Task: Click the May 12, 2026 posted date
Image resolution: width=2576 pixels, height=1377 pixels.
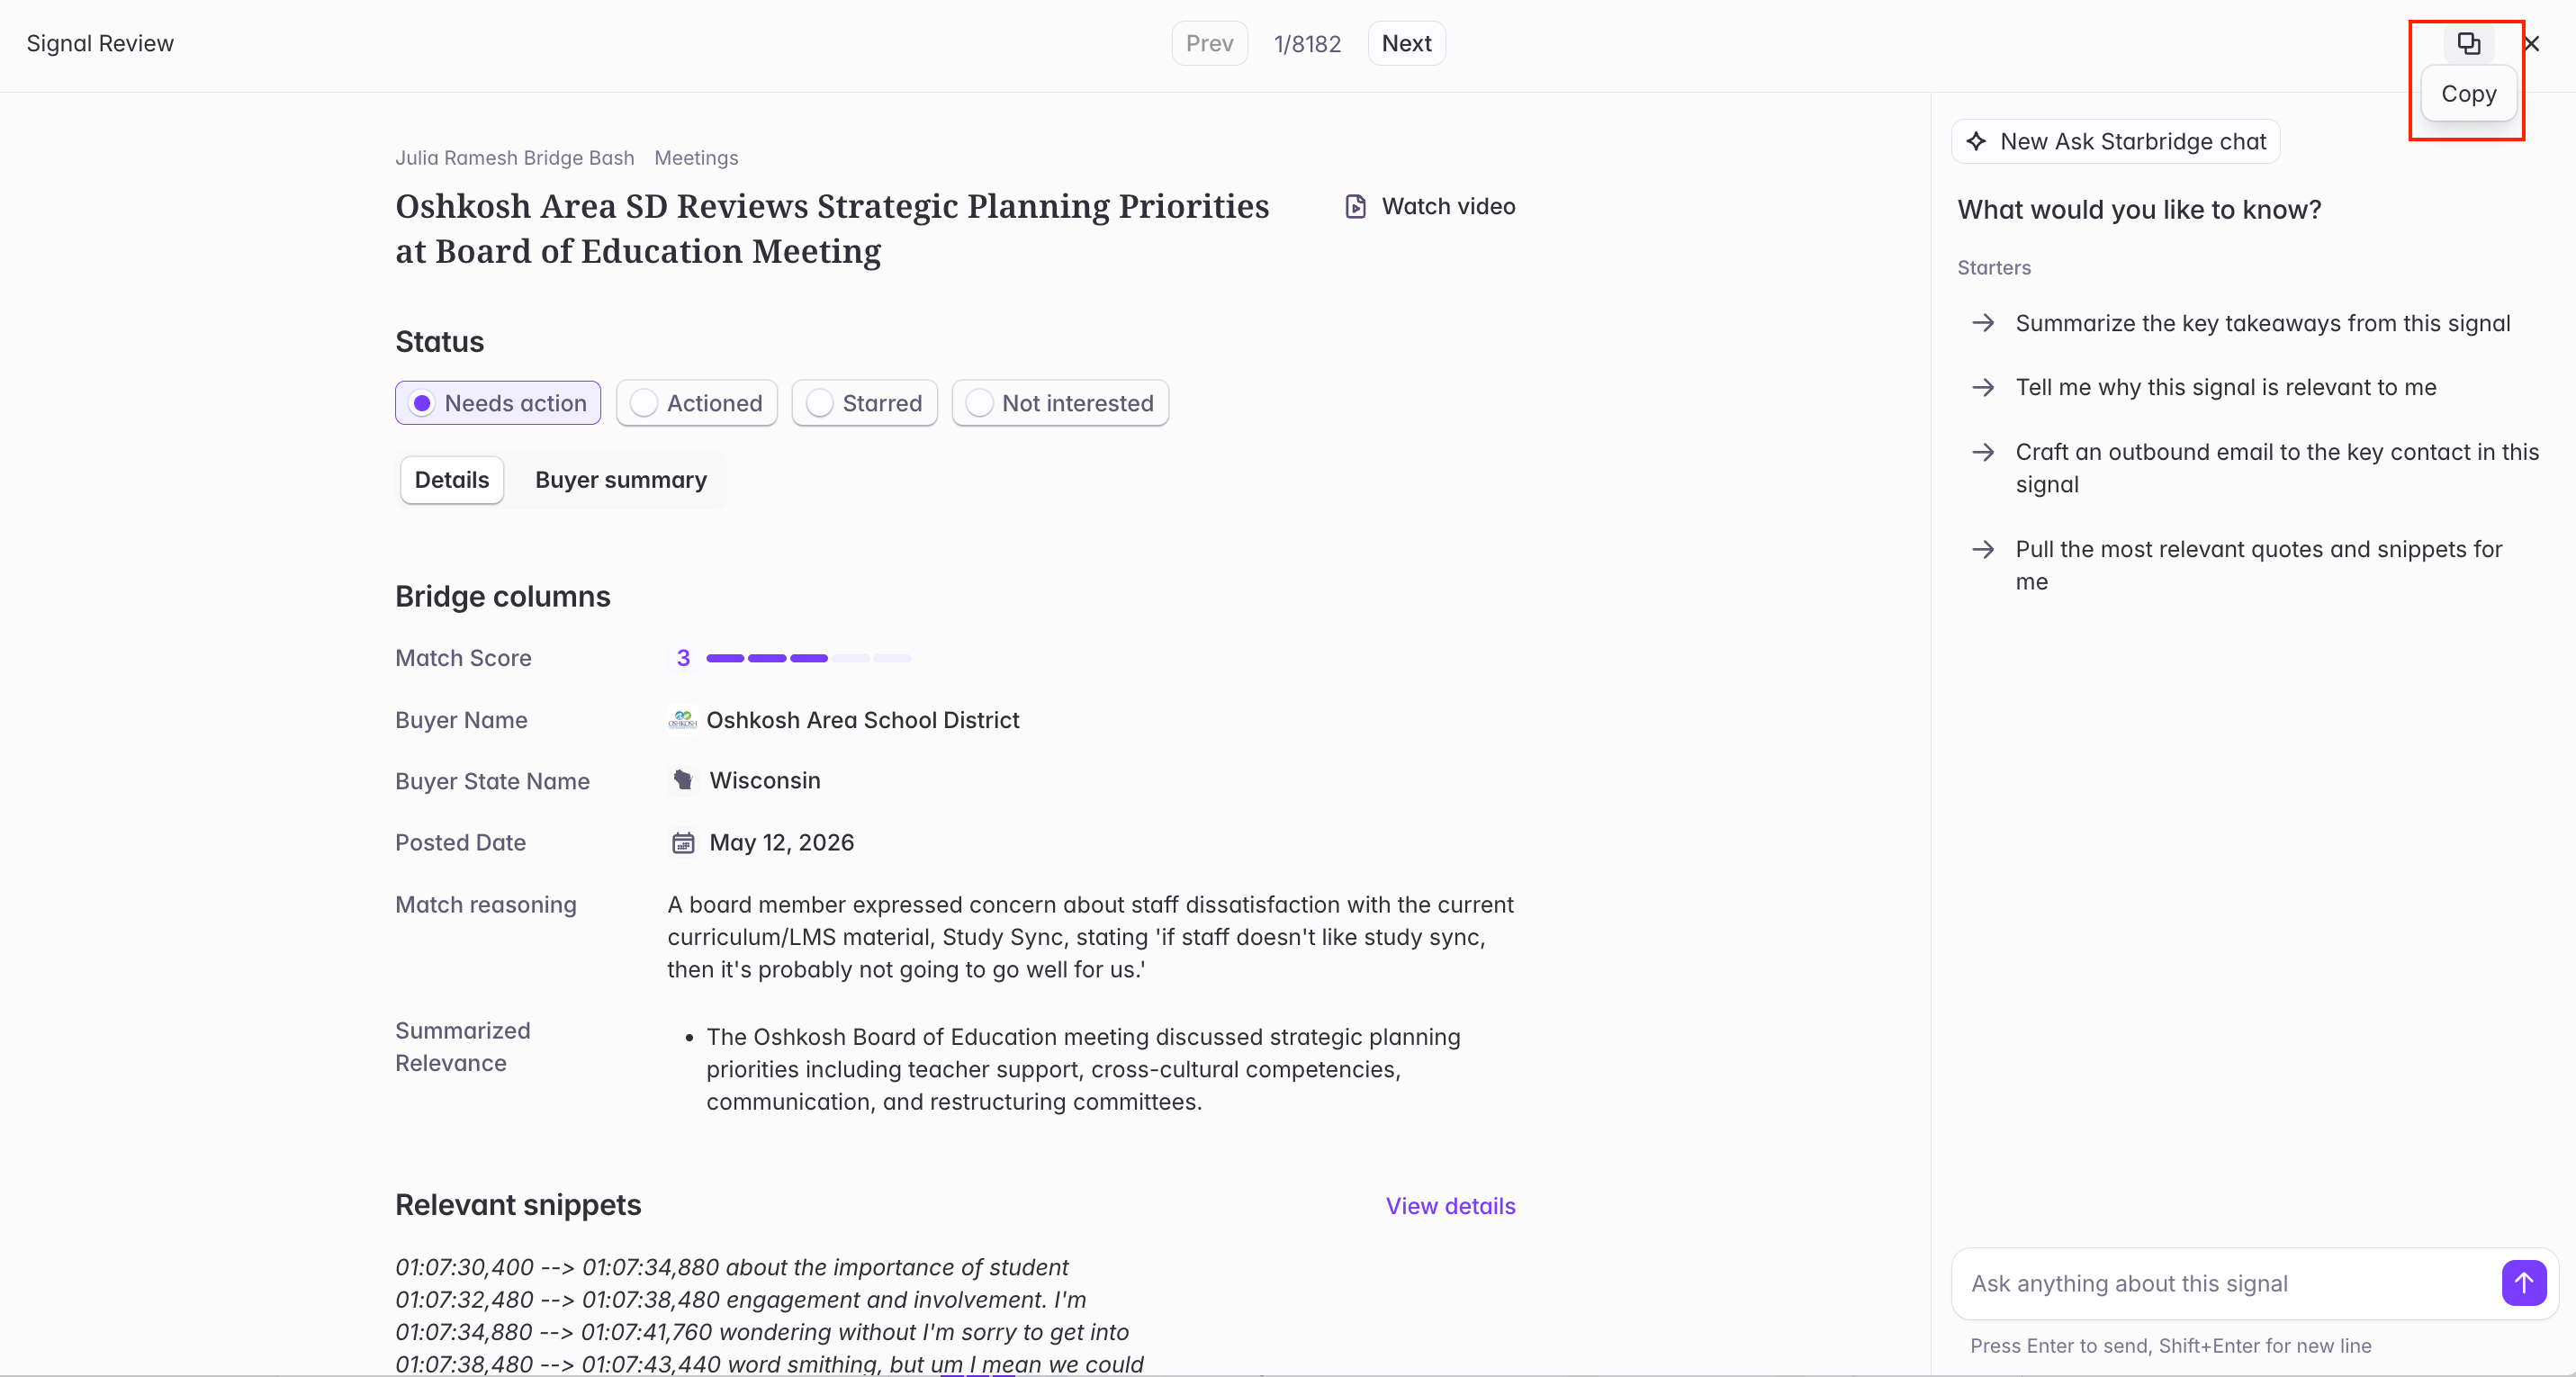Action: coord(781,843)
